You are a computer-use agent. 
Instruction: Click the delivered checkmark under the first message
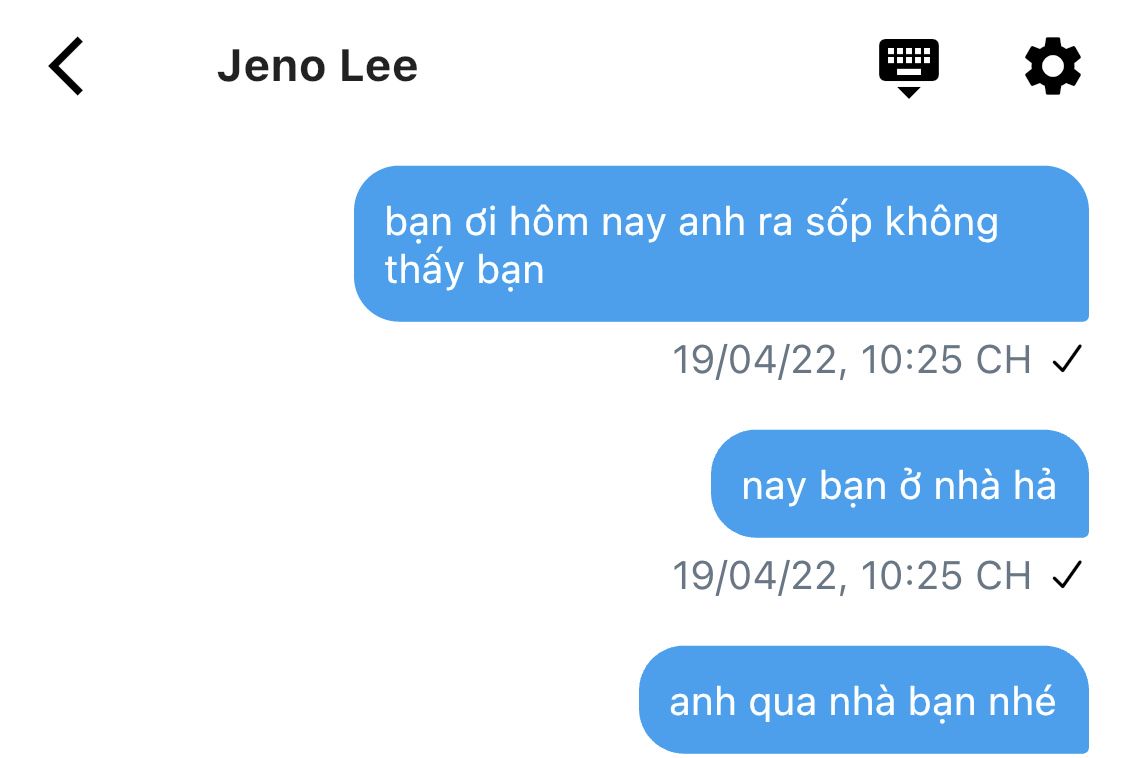coord(1067,359)
